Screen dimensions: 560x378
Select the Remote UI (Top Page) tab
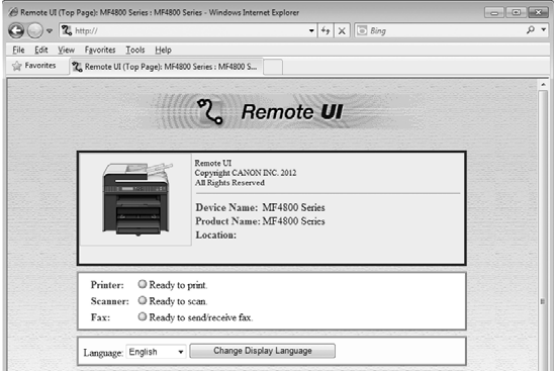[166, 67]
